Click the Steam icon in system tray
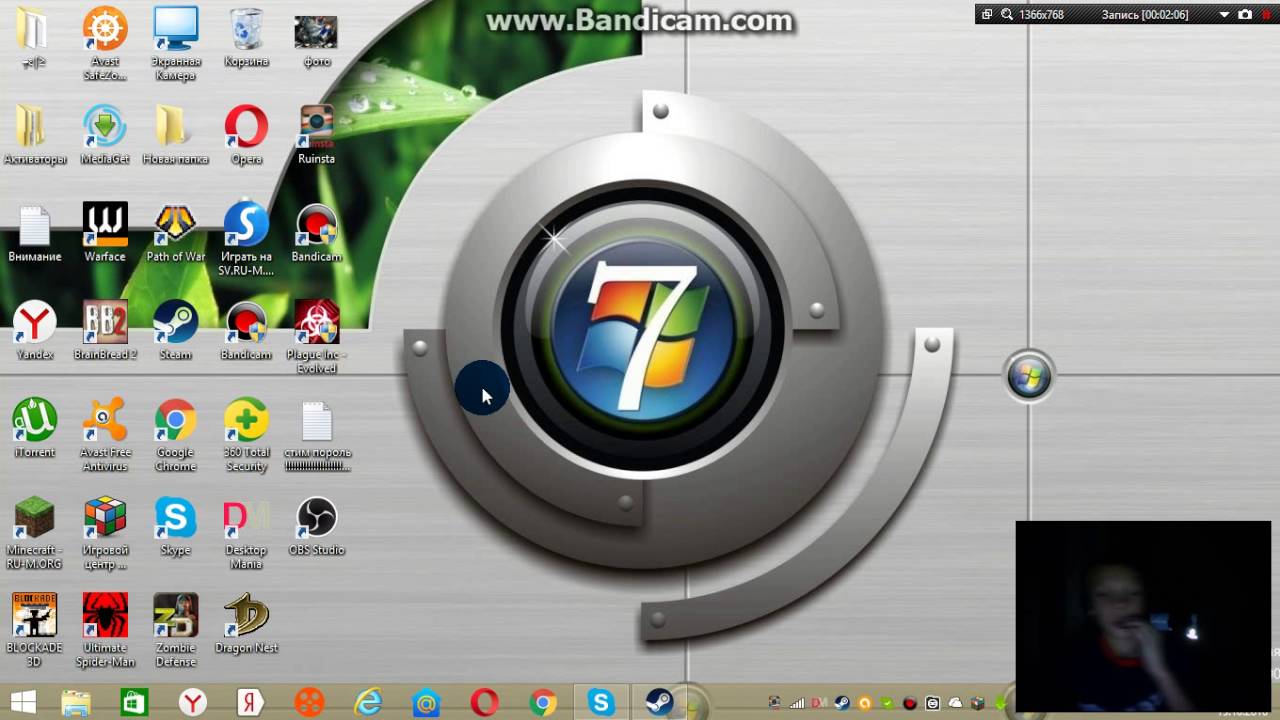This screenshot has width=1280, height=720. (842, 703)
